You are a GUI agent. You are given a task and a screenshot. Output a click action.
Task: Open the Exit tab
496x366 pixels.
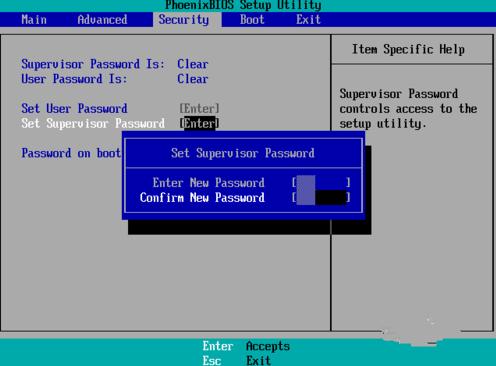[x=308, y=20]
